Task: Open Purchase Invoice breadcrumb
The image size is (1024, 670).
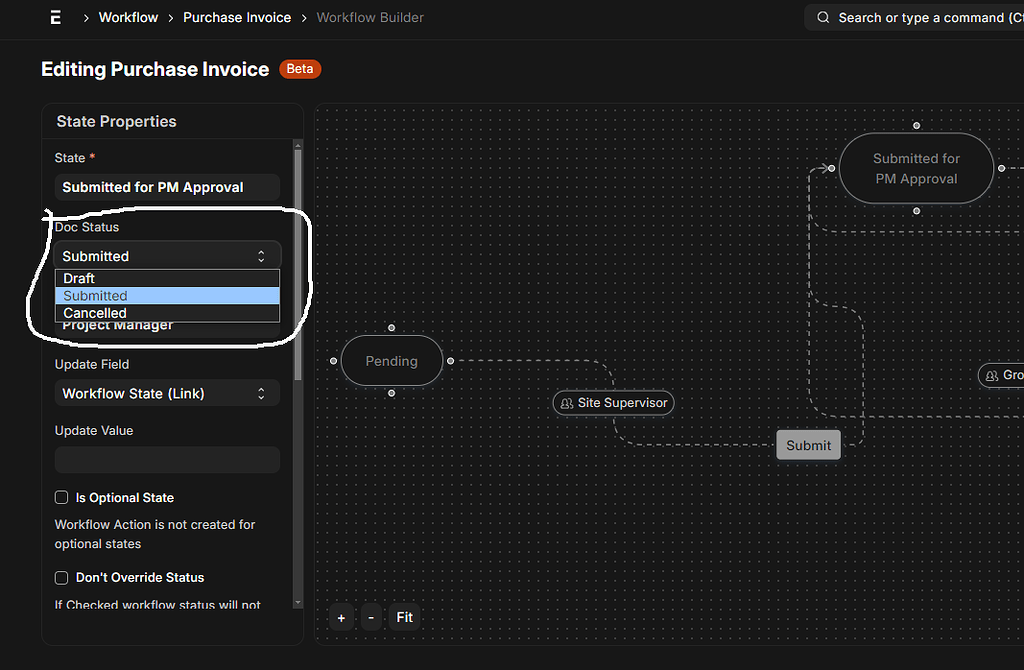Action: point(237,17)
